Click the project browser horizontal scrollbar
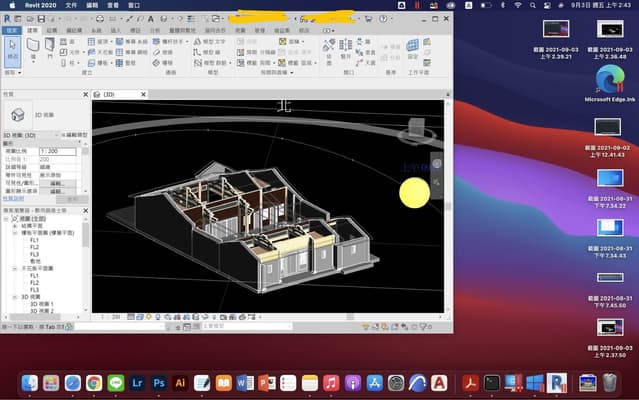 click(x=35, y=316)
